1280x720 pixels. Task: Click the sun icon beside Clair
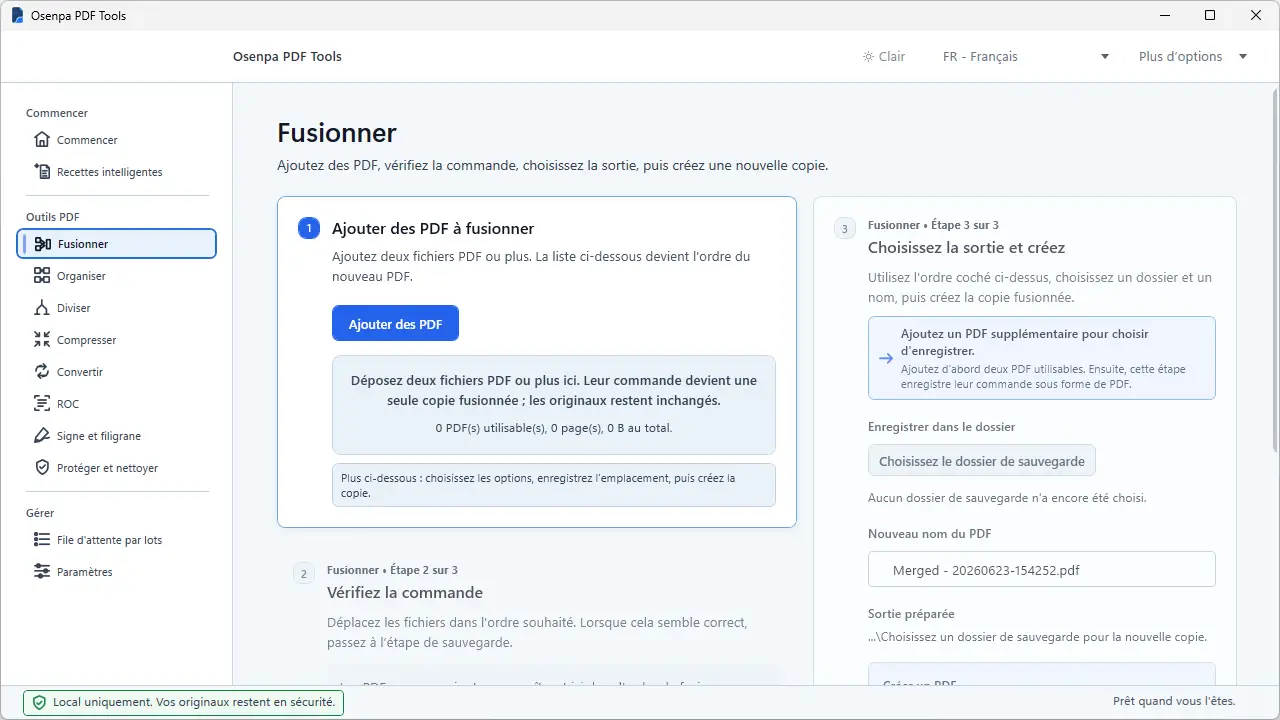(868, 57)
